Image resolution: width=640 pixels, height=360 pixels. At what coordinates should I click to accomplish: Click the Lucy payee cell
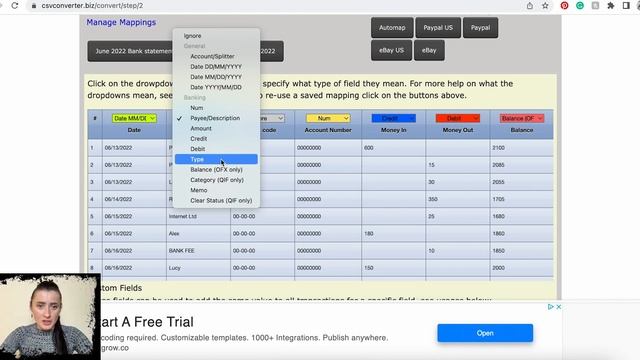[x=198, y=268]
